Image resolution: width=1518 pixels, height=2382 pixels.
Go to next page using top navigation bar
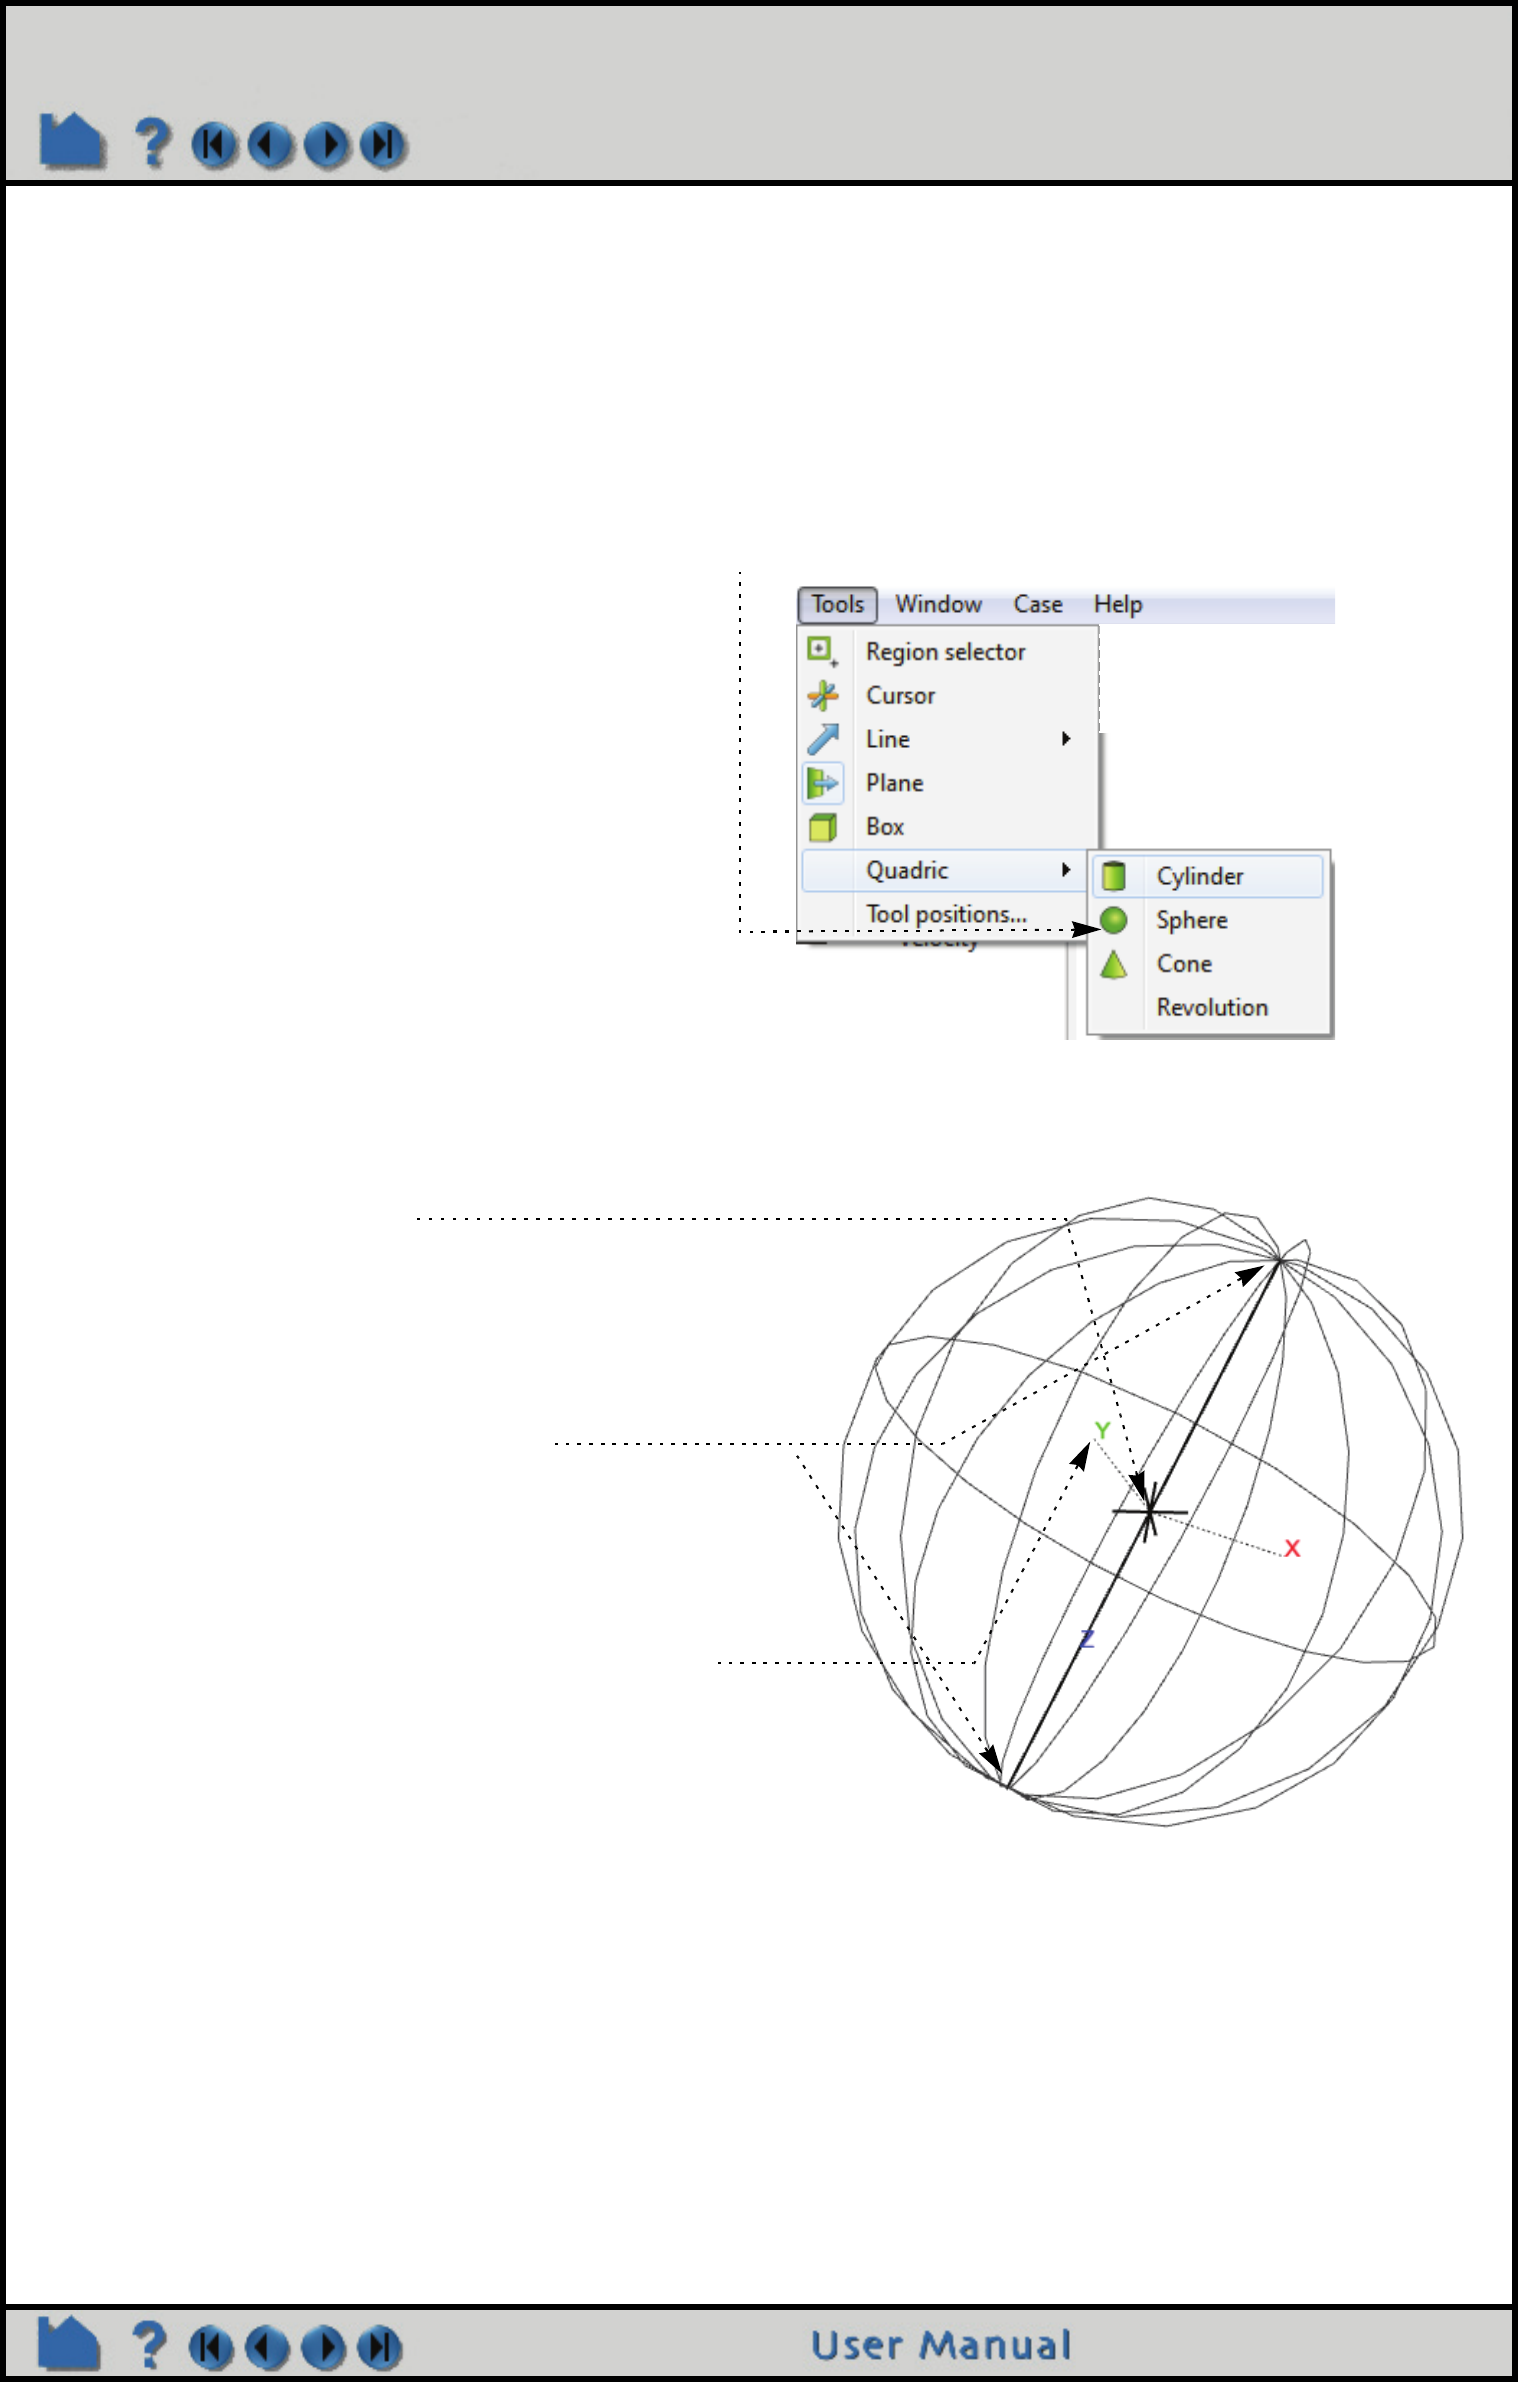click(x=327, y=145)
